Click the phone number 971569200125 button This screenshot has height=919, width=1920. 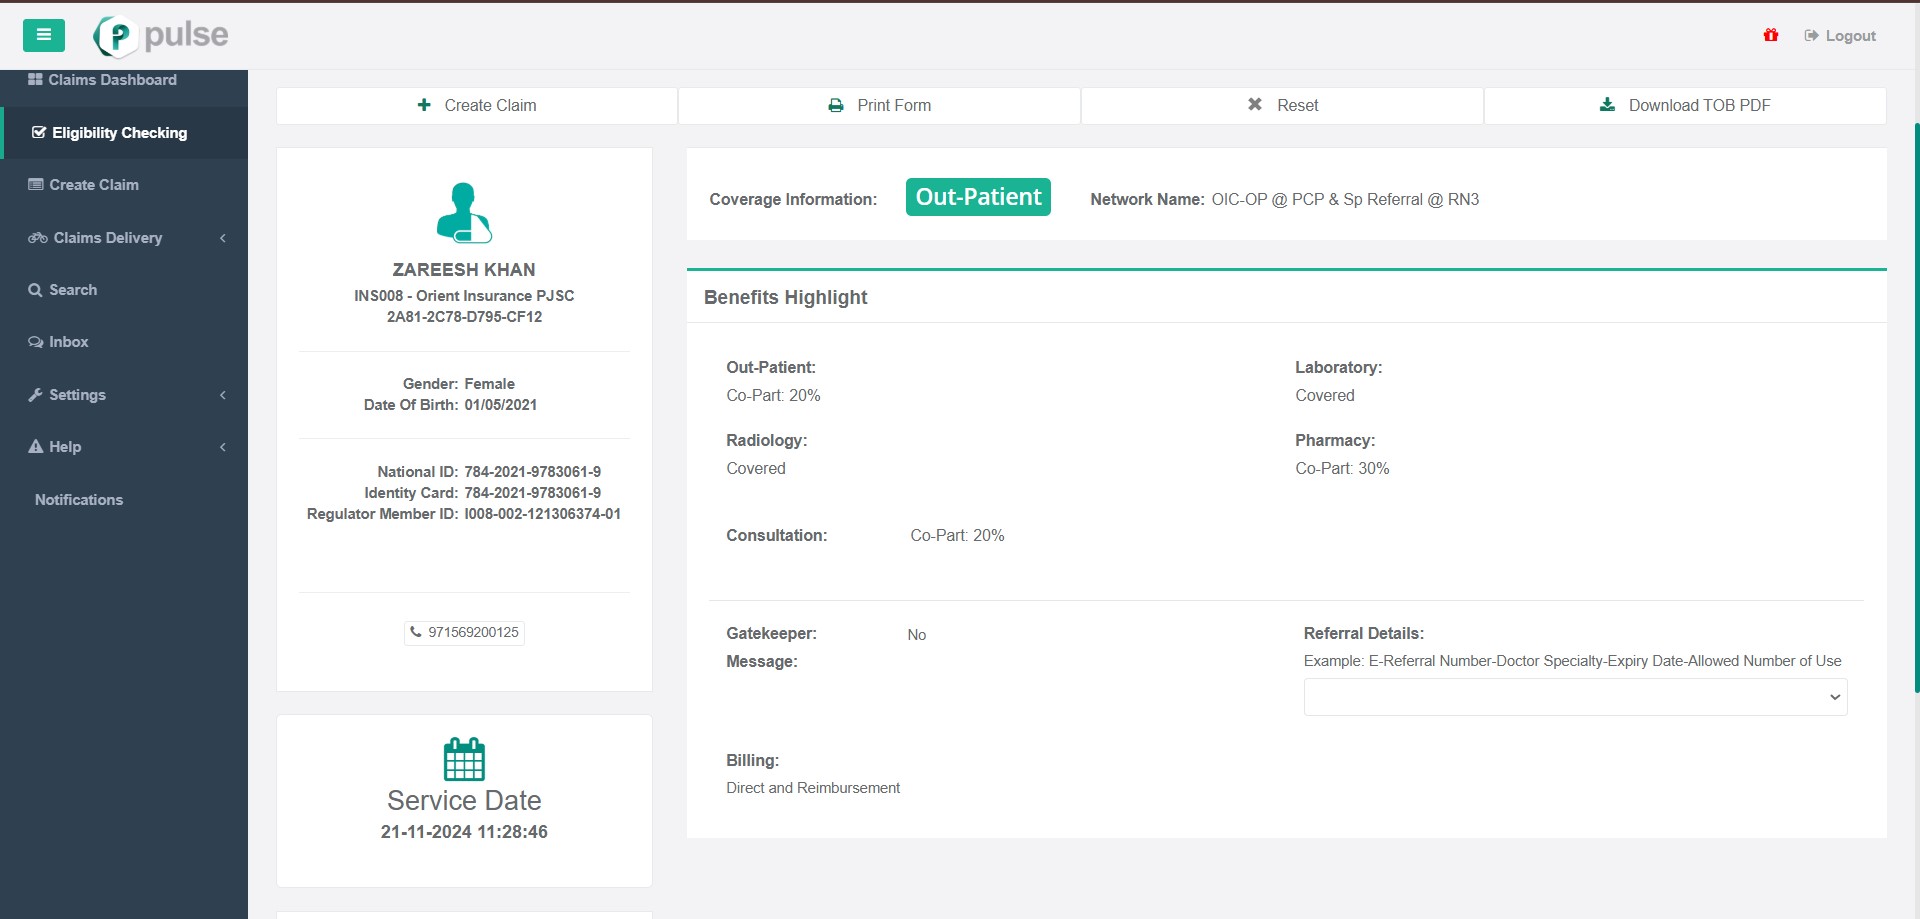464,632
